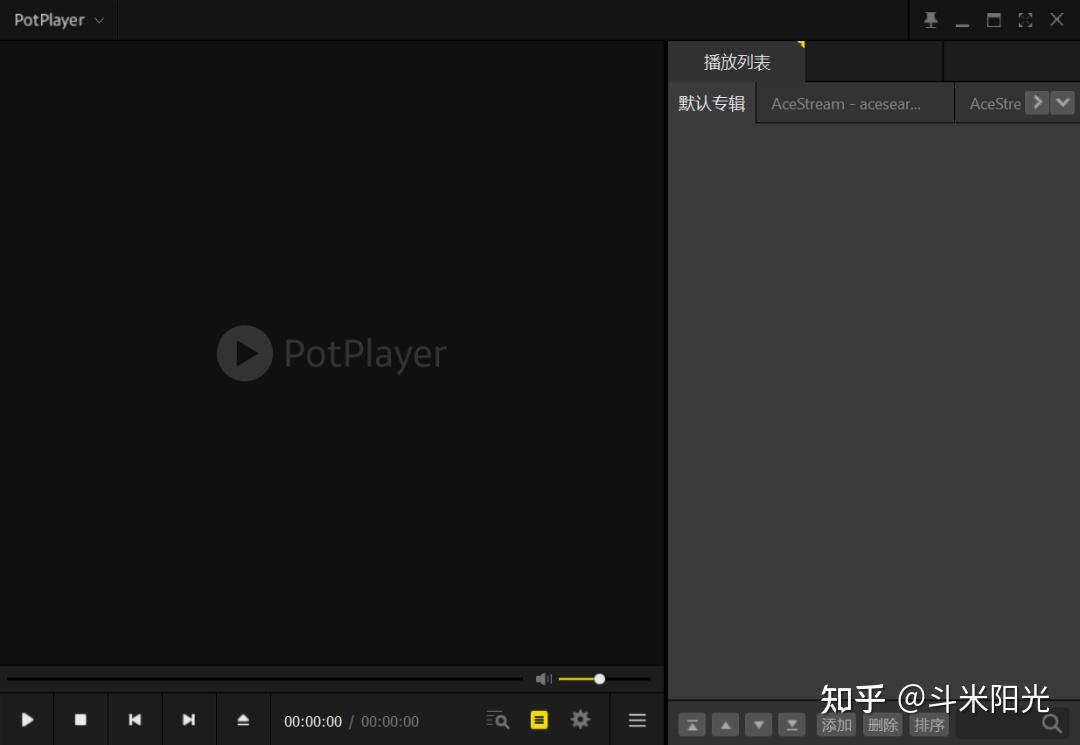
Task: Open the PotPlayer main menu dropdown
Action: pos(59,20)
